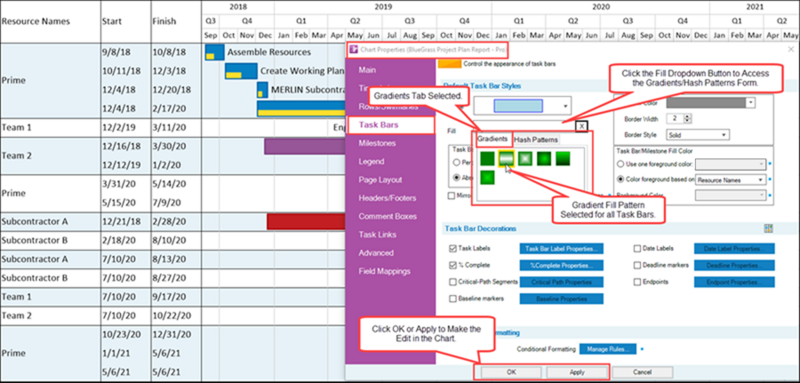Uncheck the Task Labels checkbox
This screenshot has width=800, height=383.
[453, 249]
